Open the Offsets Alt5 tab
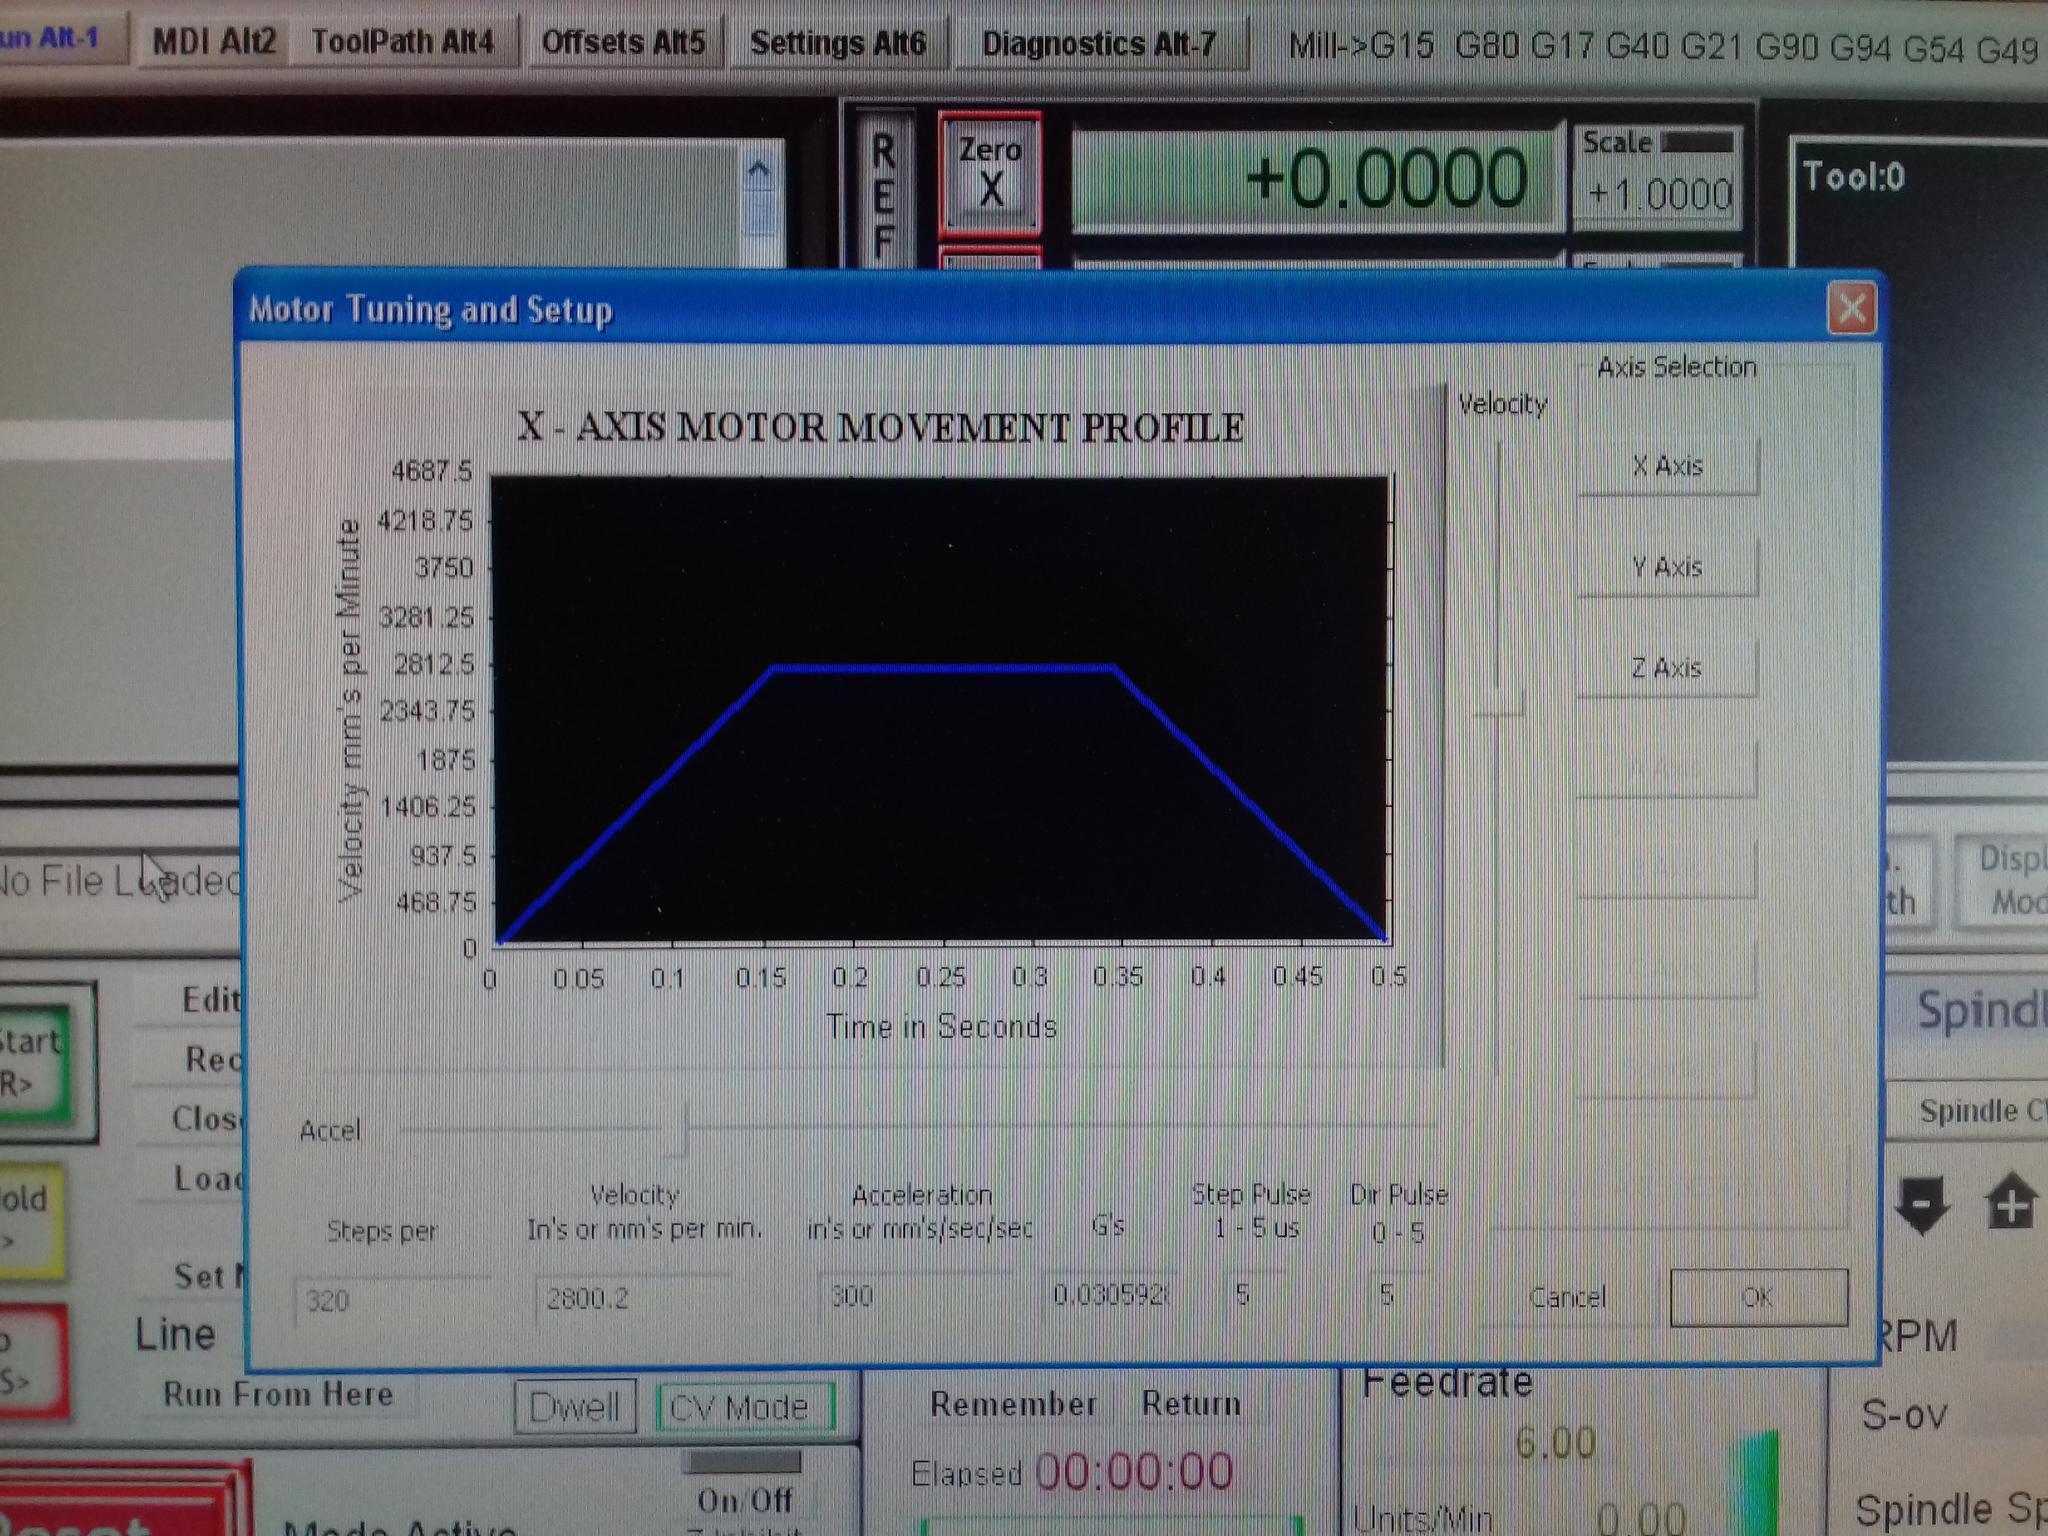Screen dimensions: 2048x1536 pyautogui.click(x=623, y=42)
